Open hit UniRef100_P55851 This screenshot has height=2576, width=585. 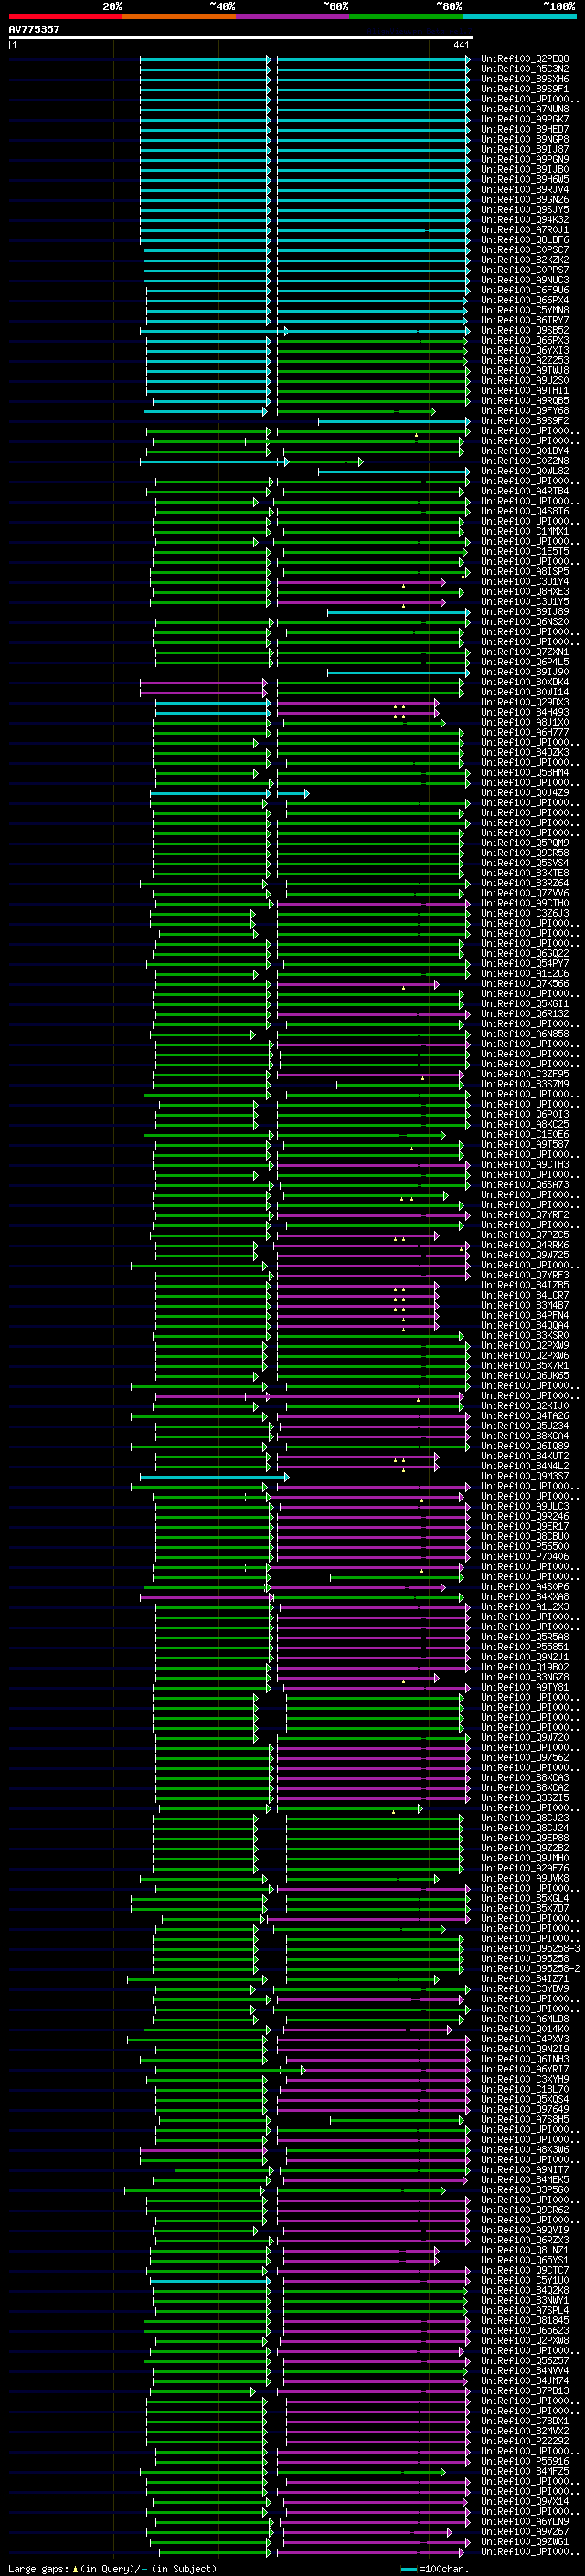tap(524, 1647)
